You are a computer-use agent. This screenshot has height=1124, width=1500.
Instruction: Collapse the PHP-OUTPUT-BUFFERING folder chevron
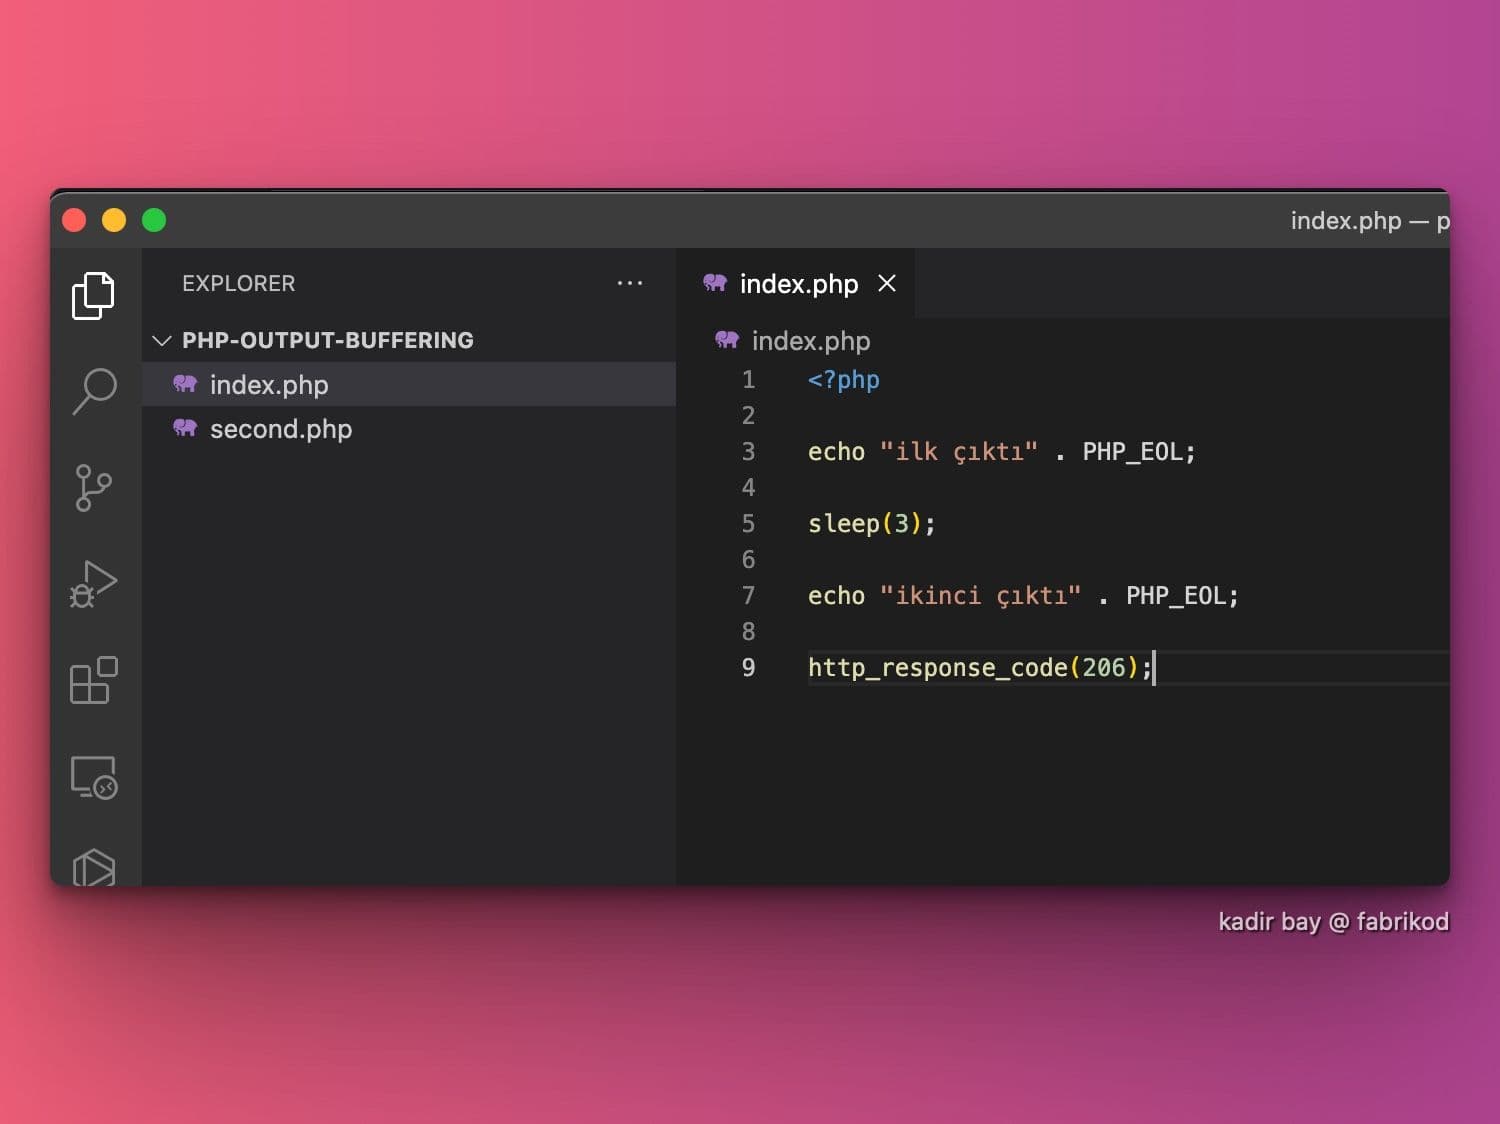(161, 341)
